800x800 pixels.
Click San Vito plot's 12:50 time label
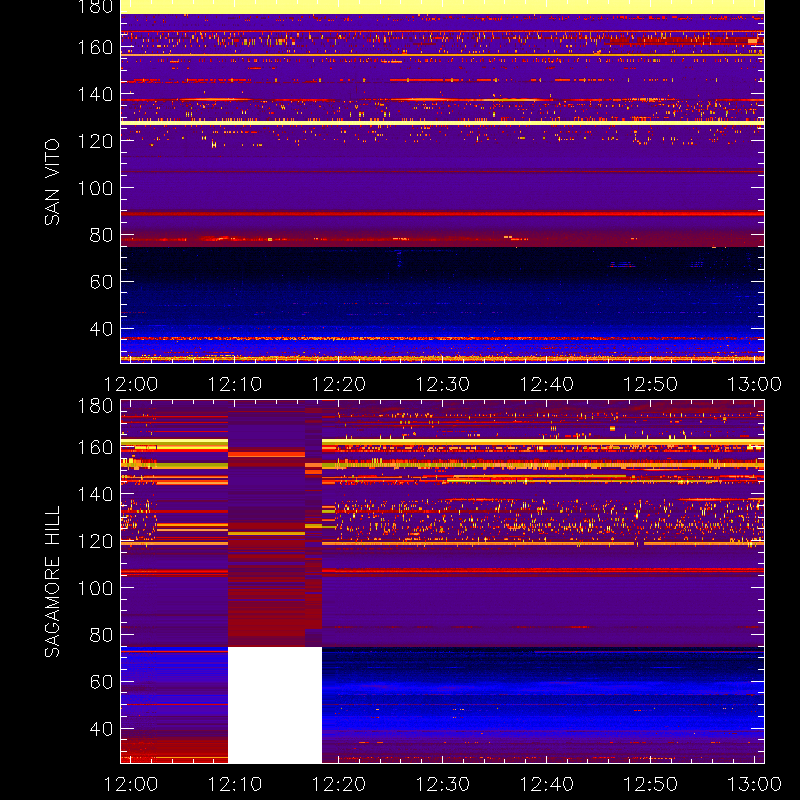651,384
